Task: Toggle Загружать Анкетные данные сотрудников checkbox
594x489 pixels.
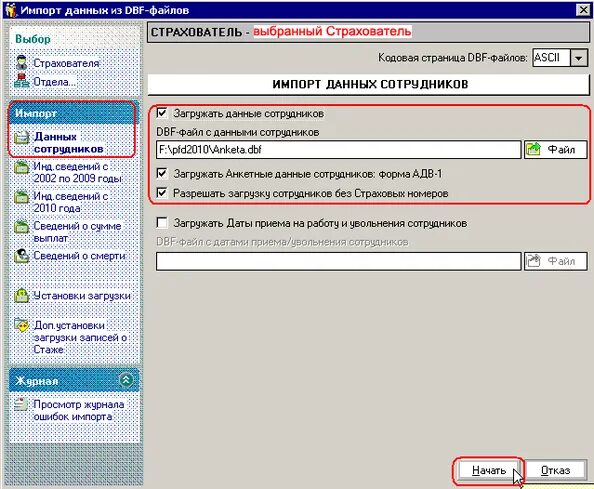Action: coord(162,173)
